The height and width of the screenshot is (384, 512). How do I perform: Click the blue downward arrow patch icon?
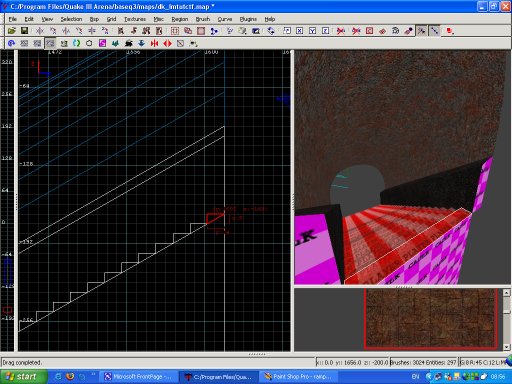[141, 43]
